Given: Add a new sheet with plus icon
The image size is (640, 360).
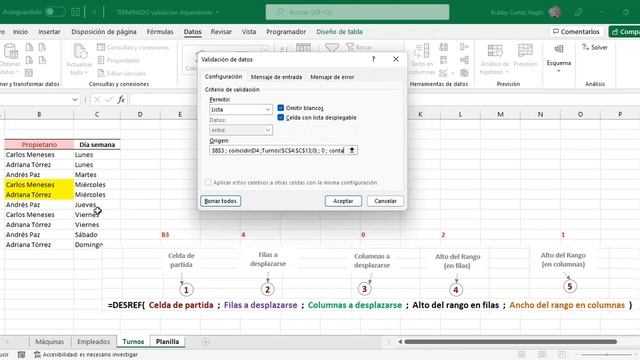Looking at the screenshot, I should [x=205, y=342].
